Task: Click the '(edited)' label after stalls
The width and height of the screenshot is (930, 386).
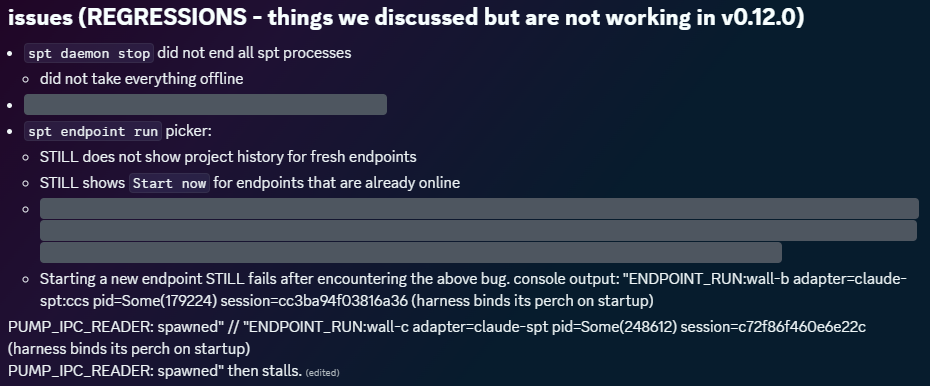Action: pos(323,373)
